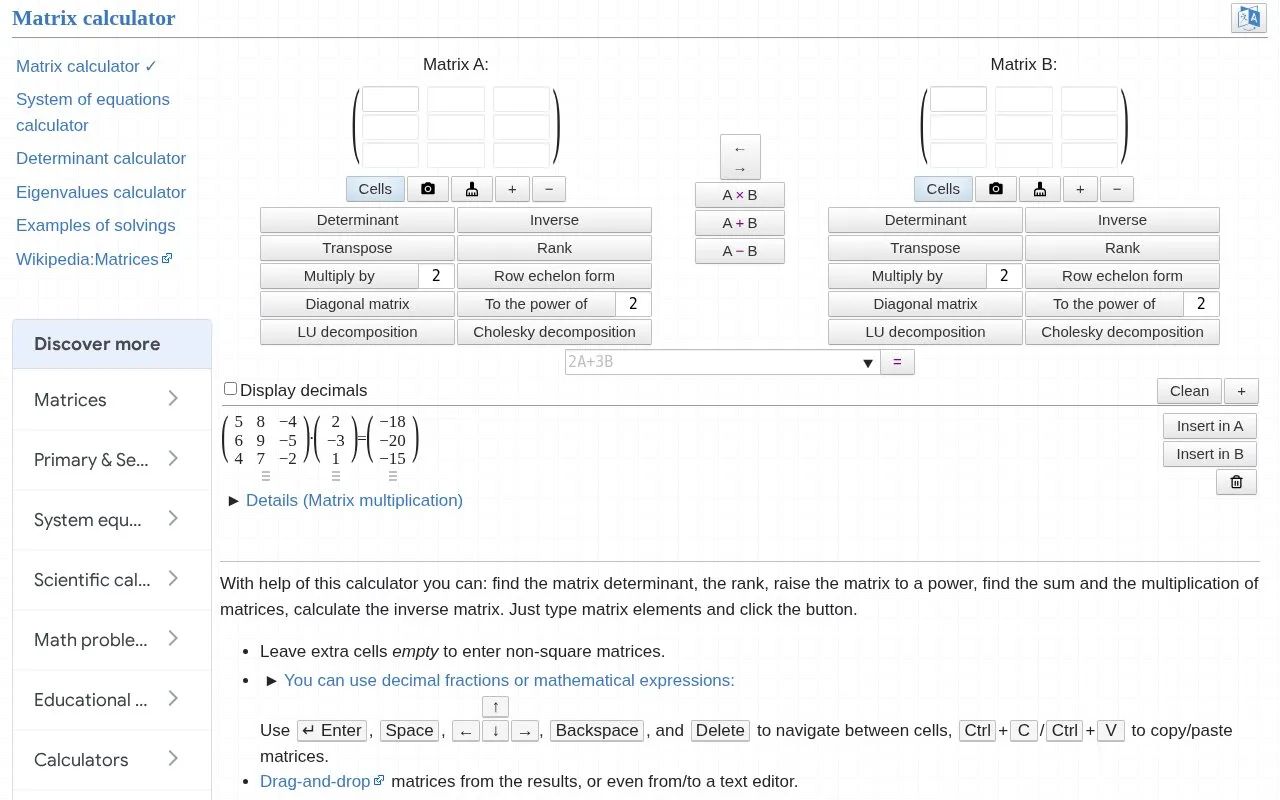This screenshot has width=1280, height=800.
Task: Click Matrix B minus button
Action: (1117, 189)
